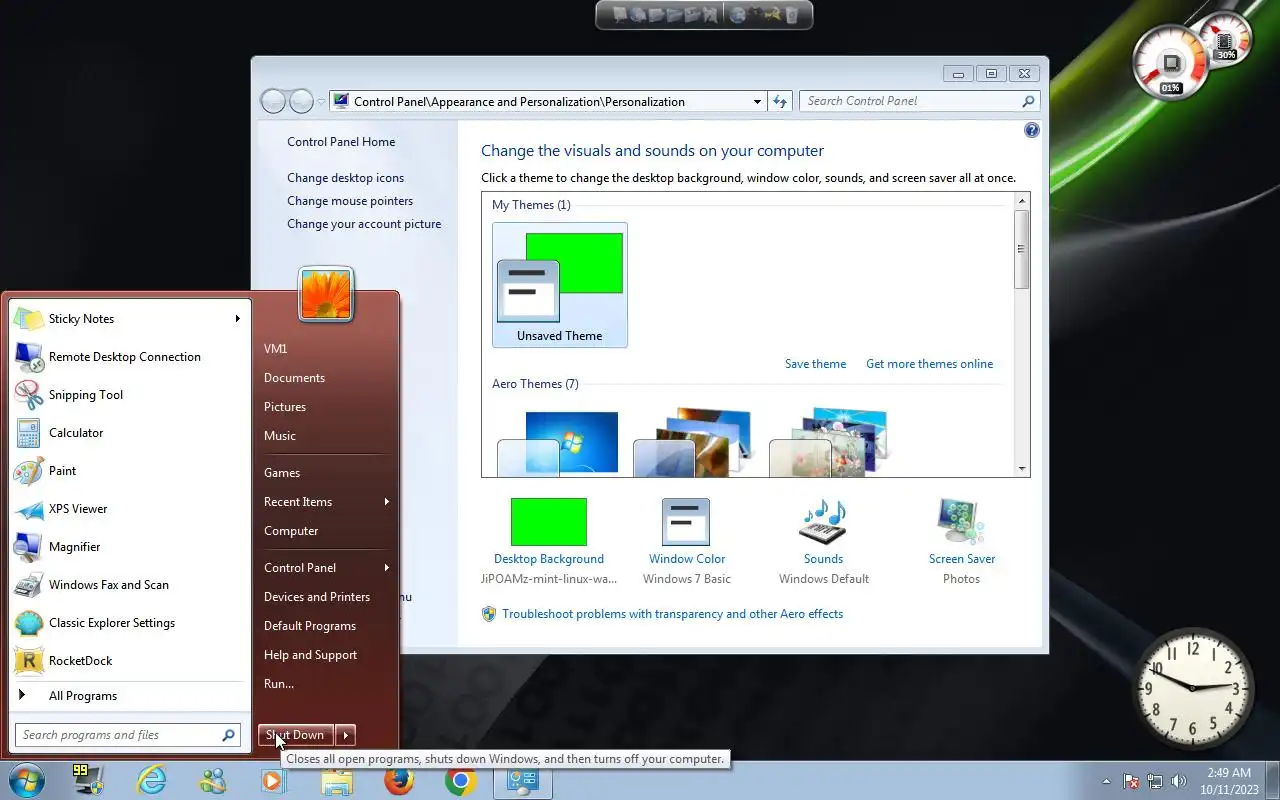Open Screen Saver settings icon
Image resolution: width=1280 pixels, height=800 pixels.
click(961, 522)
